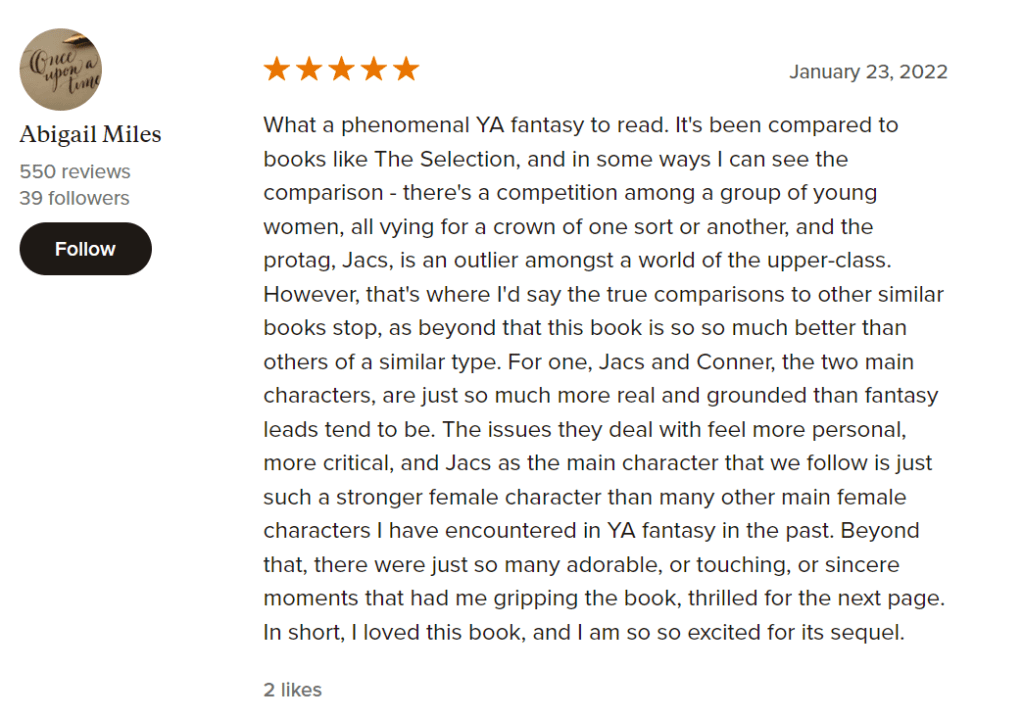Show the 39 followers list
The height and width of the screenshot is (719, 1023).
coord(74,198)
